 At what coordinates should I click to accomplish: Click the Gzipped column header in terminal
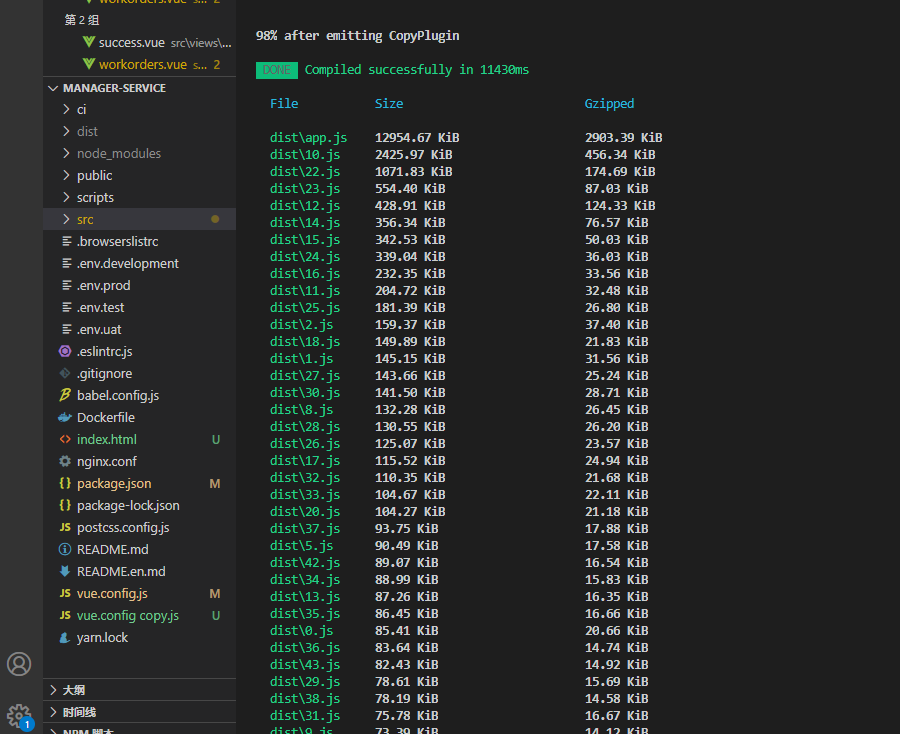click(609, 104)
